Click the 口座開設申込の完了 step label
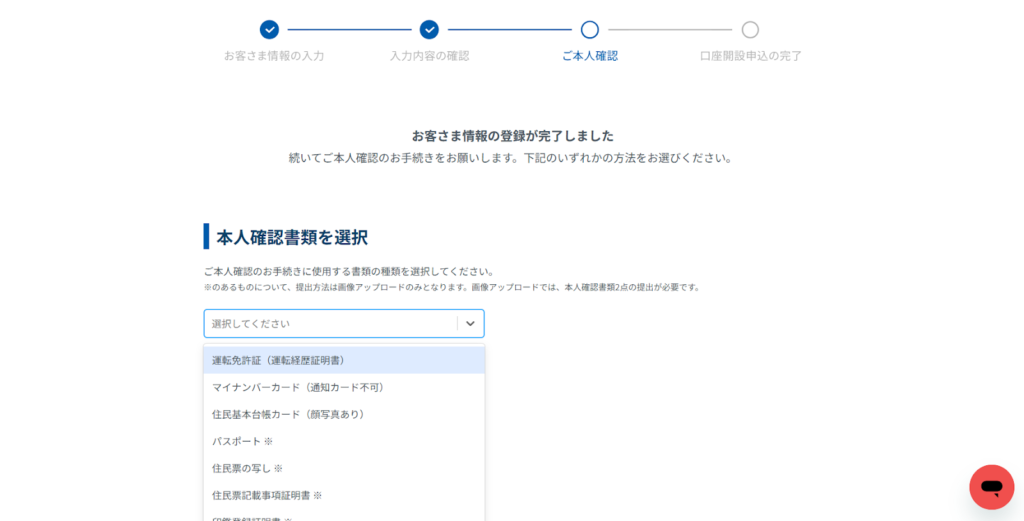This screenshot has height=521, width=1024. pos(751,56)
